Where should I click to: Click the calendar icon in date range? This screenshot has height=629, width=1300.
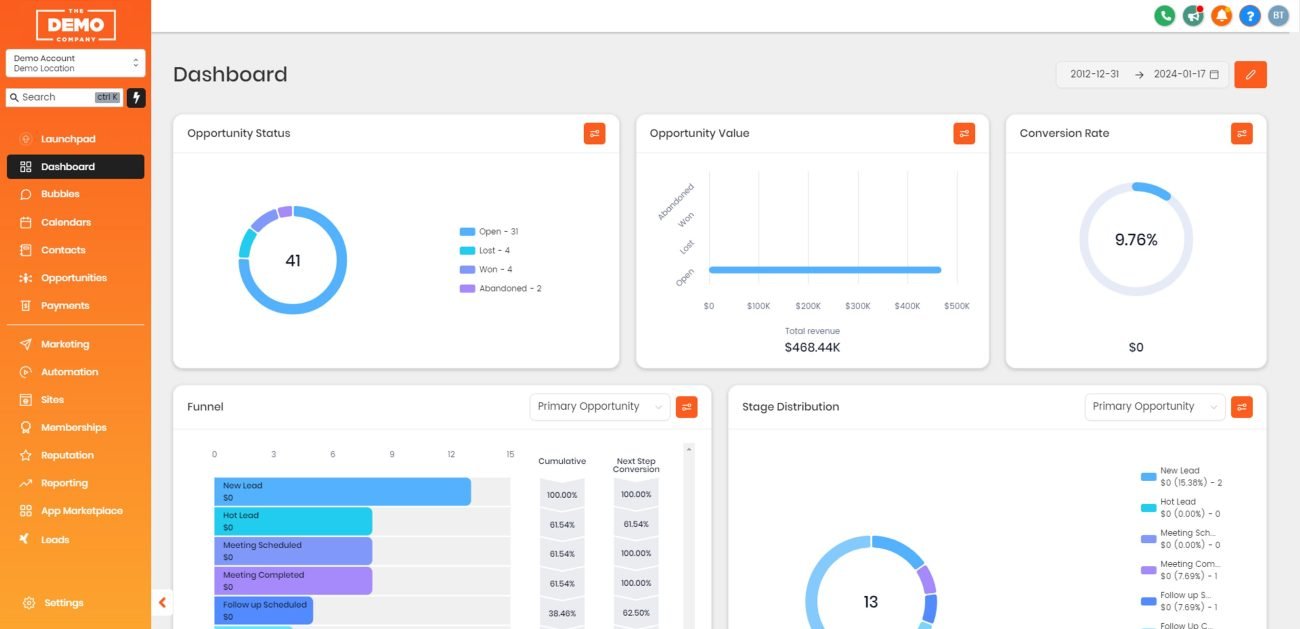(1214, 74)
